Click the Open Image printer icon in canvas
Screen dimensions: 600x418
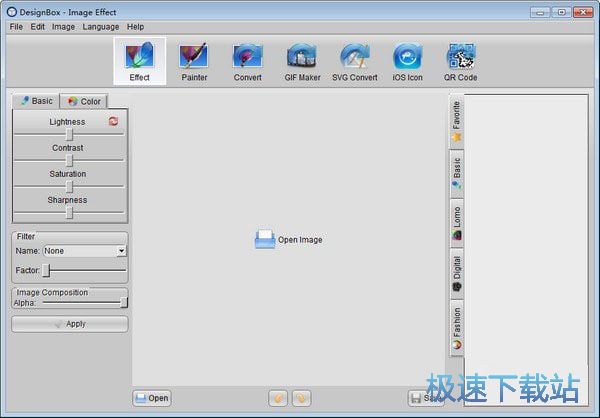[265, 239]
